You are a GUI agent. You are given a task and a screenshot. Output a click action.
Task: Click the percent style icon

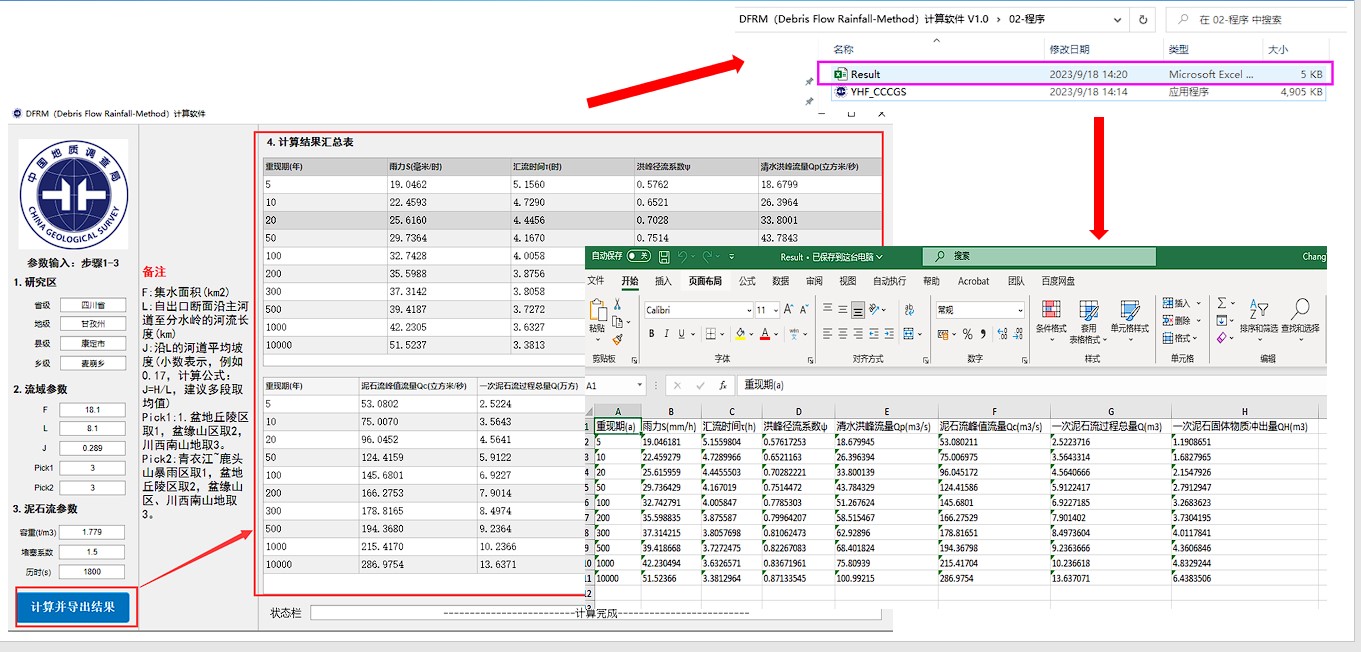coord(968,334)
